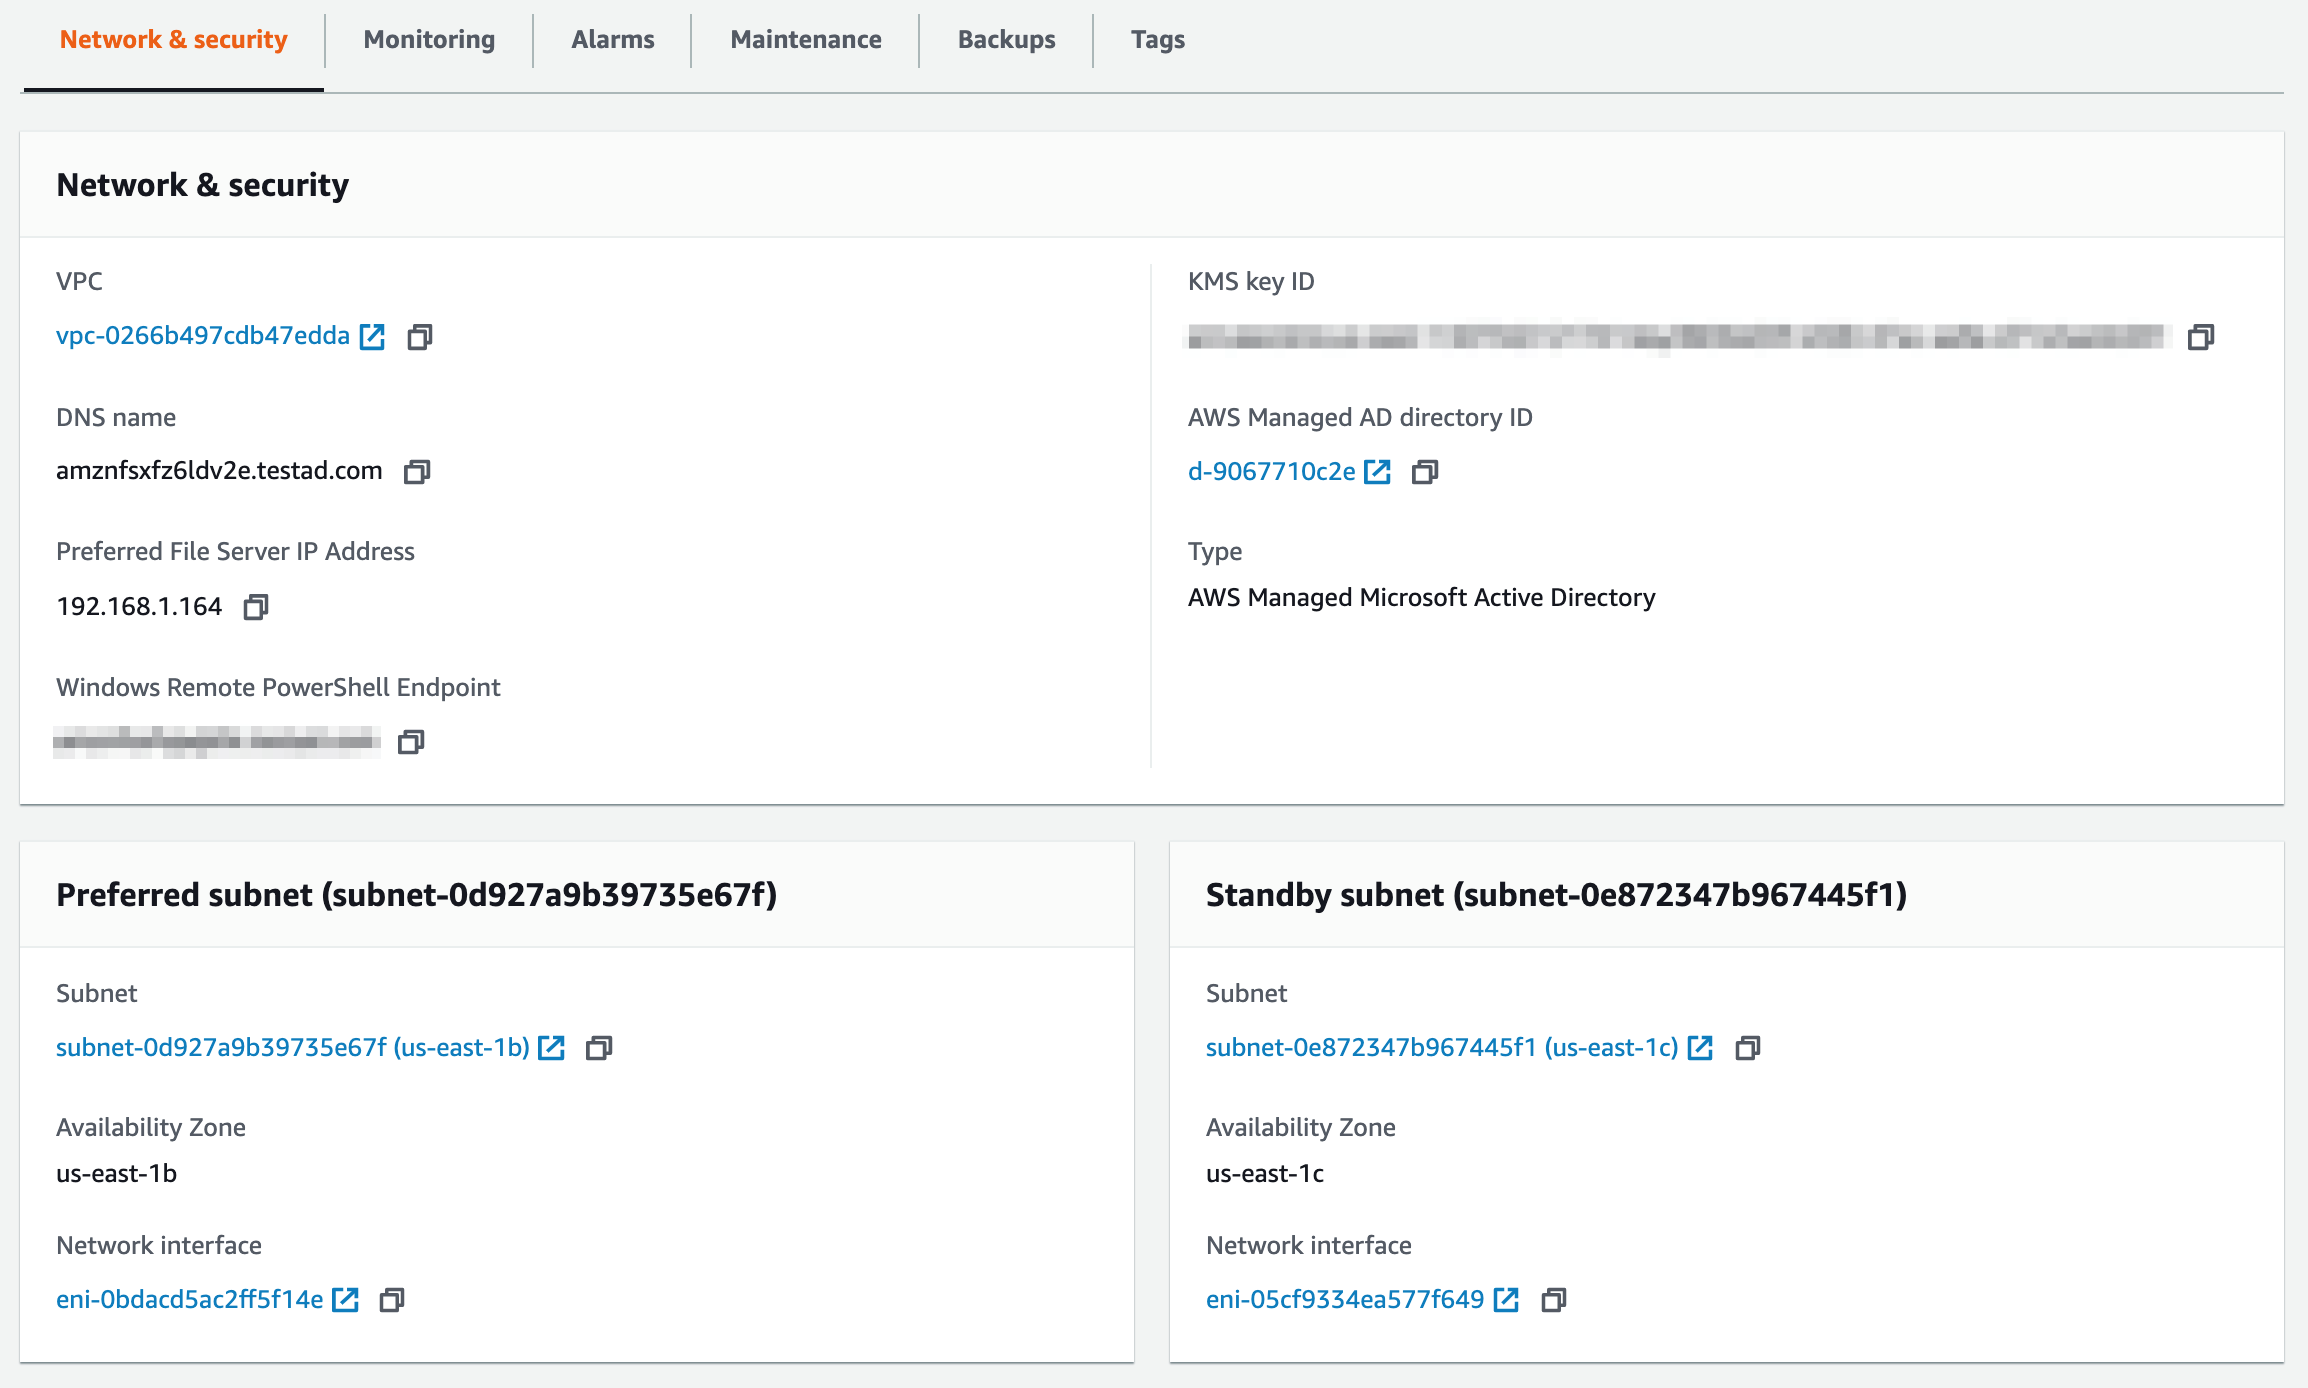The height and width of the screenshot is (1388, 2308).
Task: View the Tags tab
Action: [x=1157, y=39]
